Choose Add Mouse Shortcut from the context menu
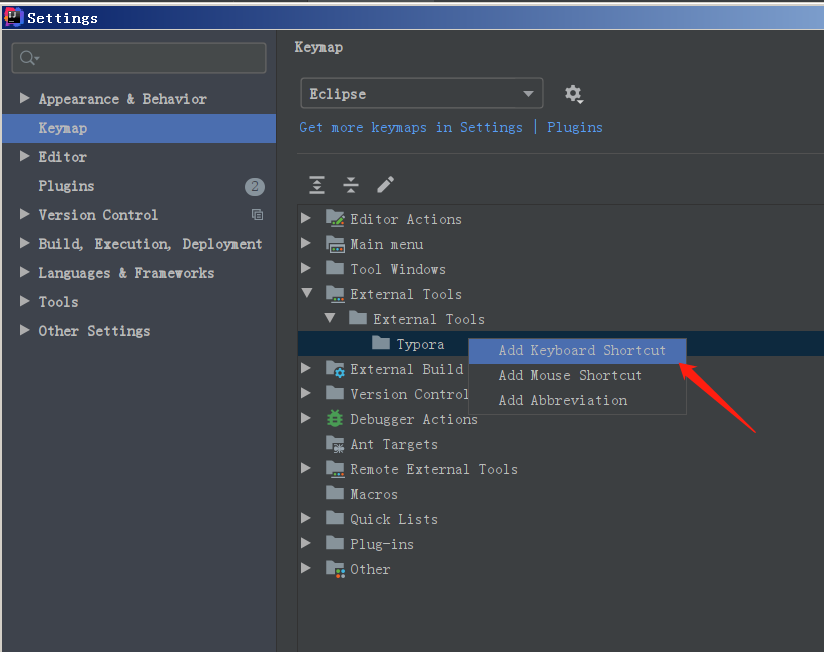This screenshot has width=824, height=652. pos(570,375)
